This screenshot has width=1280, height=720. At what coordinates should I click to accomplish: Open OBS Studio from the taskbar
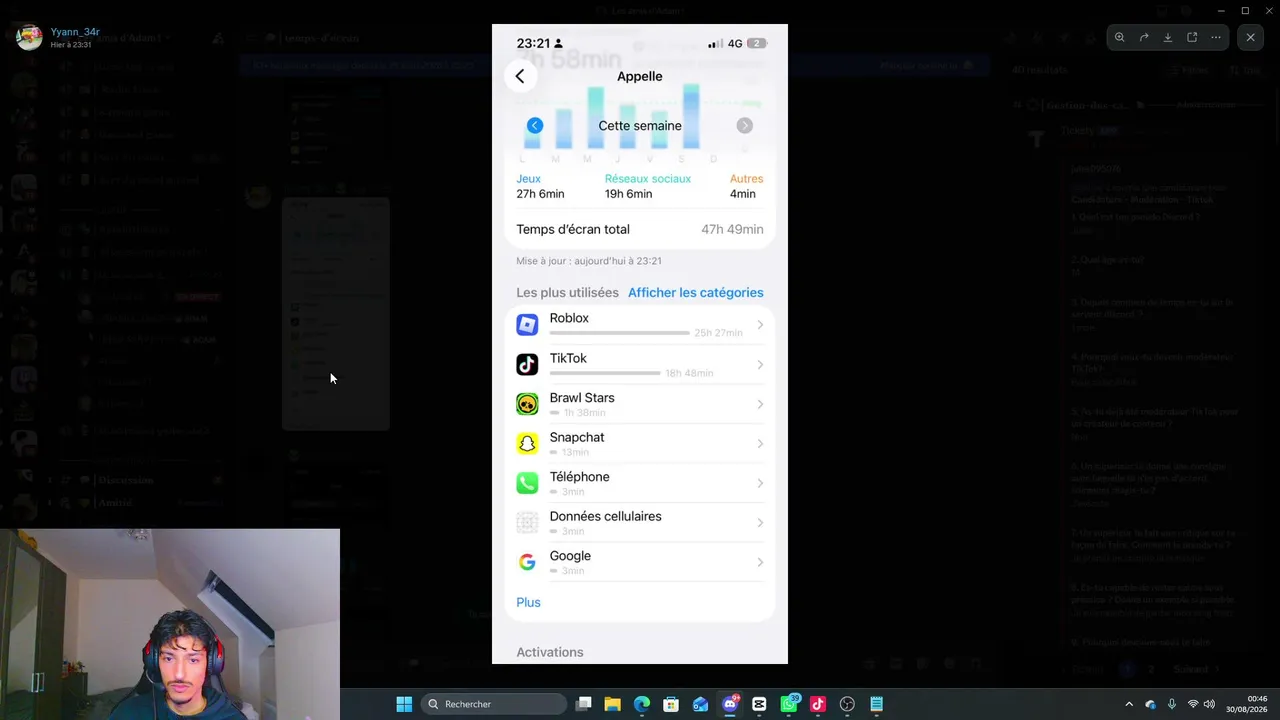[x=847, y=704]
